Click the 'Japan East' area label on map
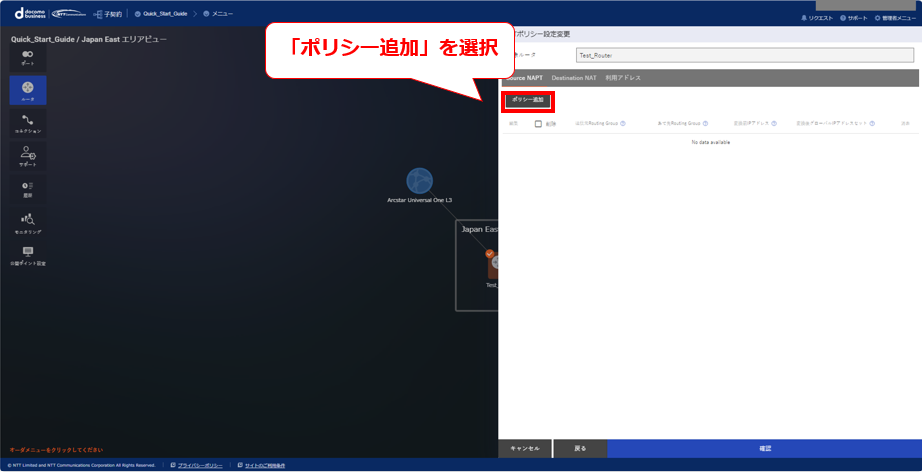Viewport: 922px width, 472px height. click(479, 229)
